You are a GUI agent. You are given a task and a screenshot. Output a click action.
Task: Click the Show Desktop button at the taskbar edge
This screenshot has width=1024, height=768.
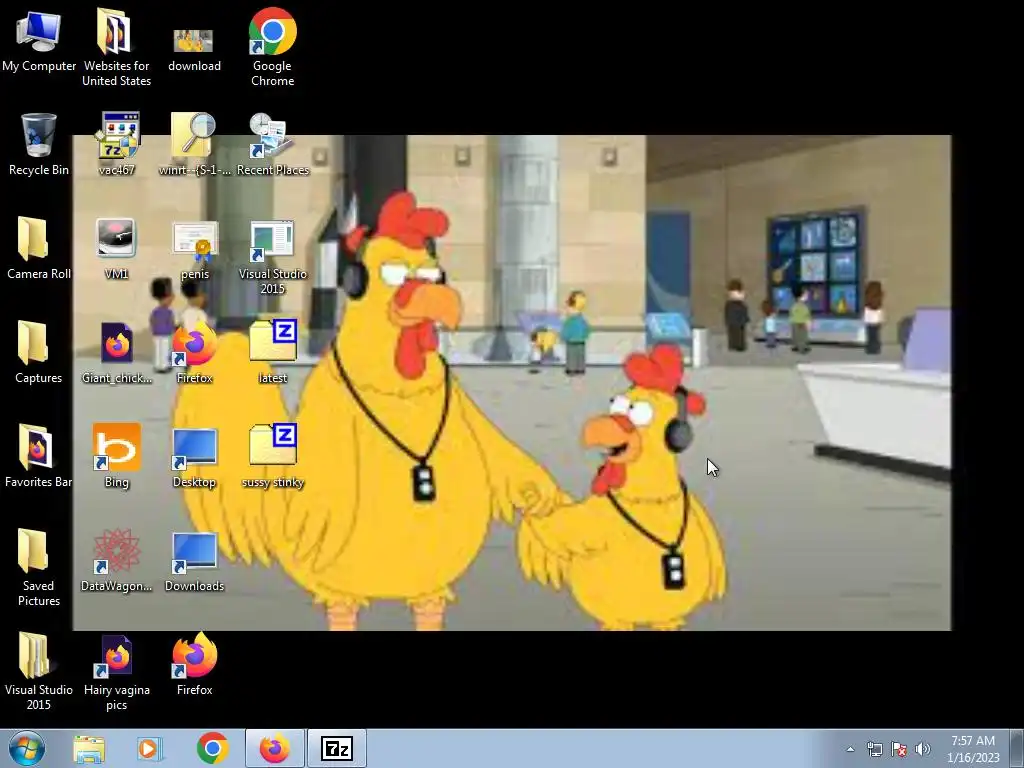pos(1018,748)
